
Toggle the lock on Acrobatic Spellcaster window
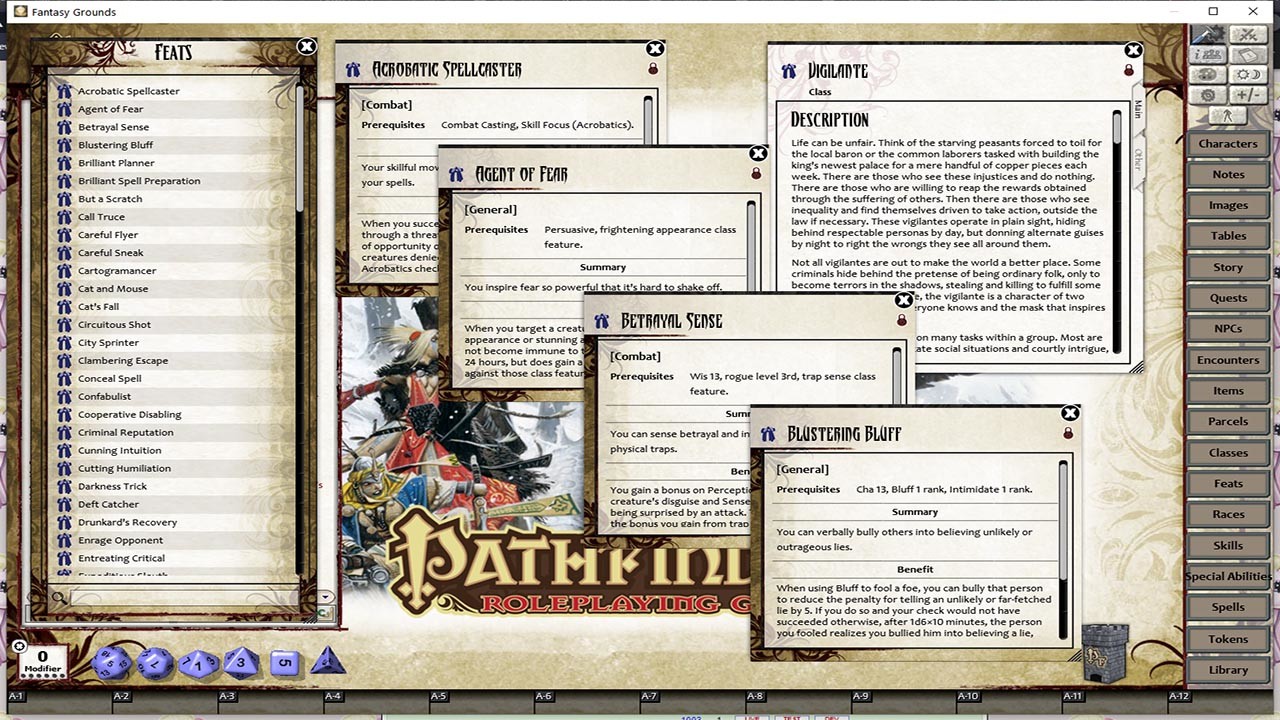[653, 70]
